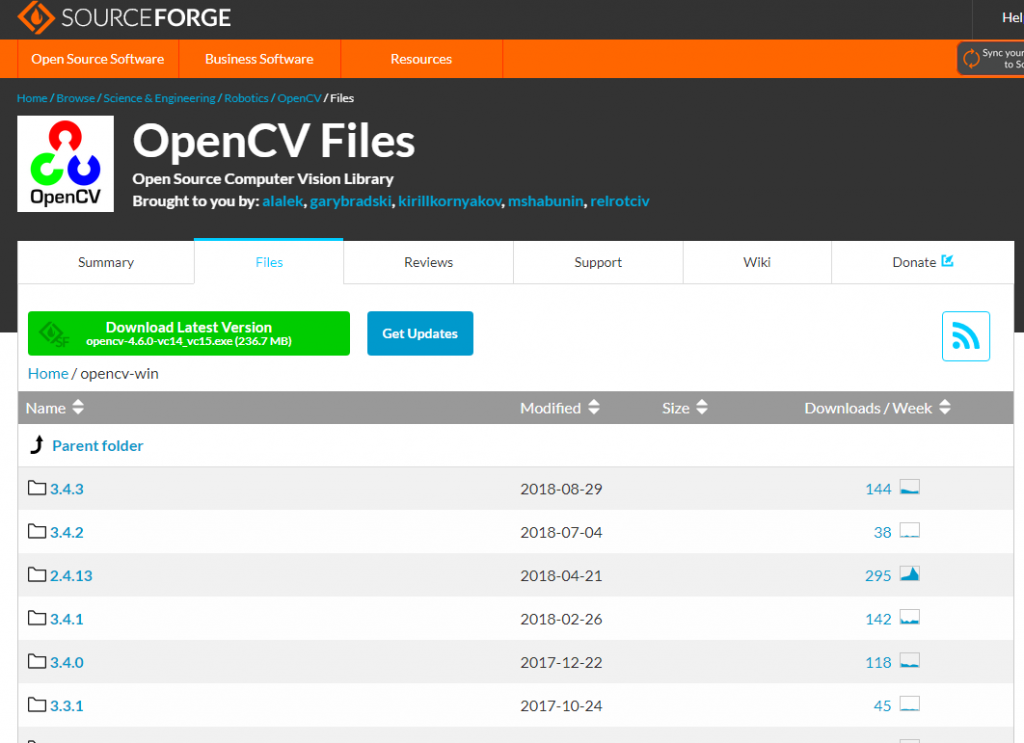Open download stats chart icon for 2.4.13
Image resolution: width=1024 pixels, height=743 pixels.
pyautogui.click(x=910, y=574)
